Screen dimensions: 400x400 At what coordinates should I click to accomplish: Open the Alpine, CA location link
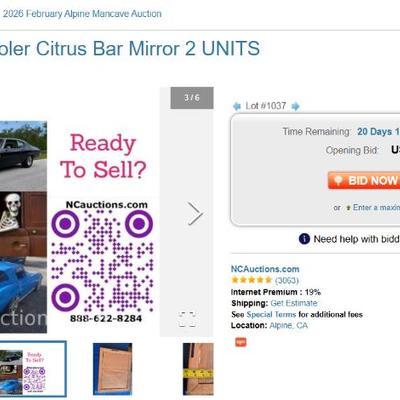pyautogui.click(x=288, y=325)
